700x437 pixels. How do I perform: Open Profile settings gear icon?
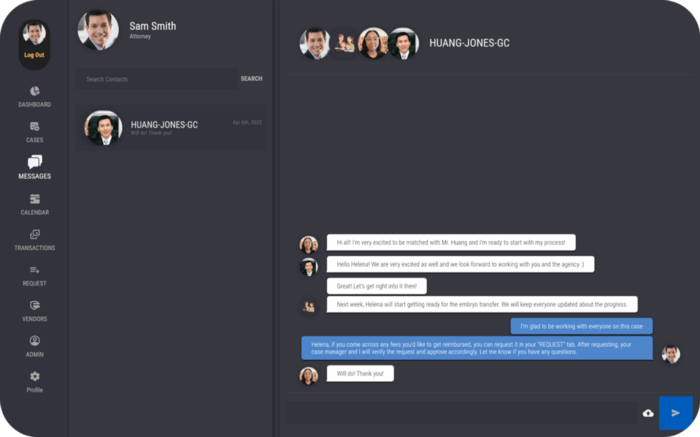[x=34, y=376]
